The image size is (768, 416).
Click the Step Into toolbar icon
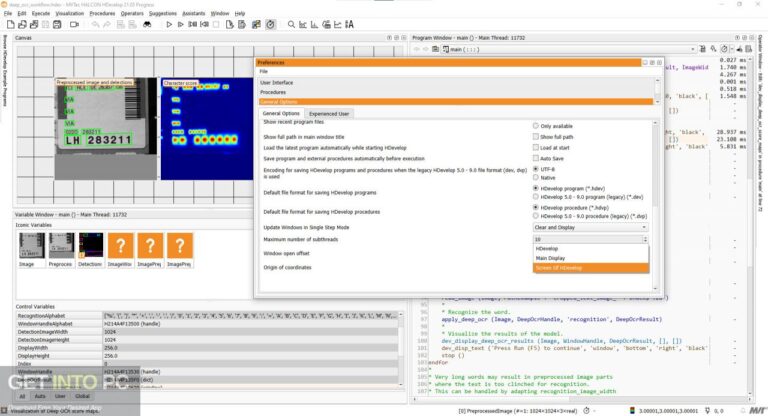(192, 24)
